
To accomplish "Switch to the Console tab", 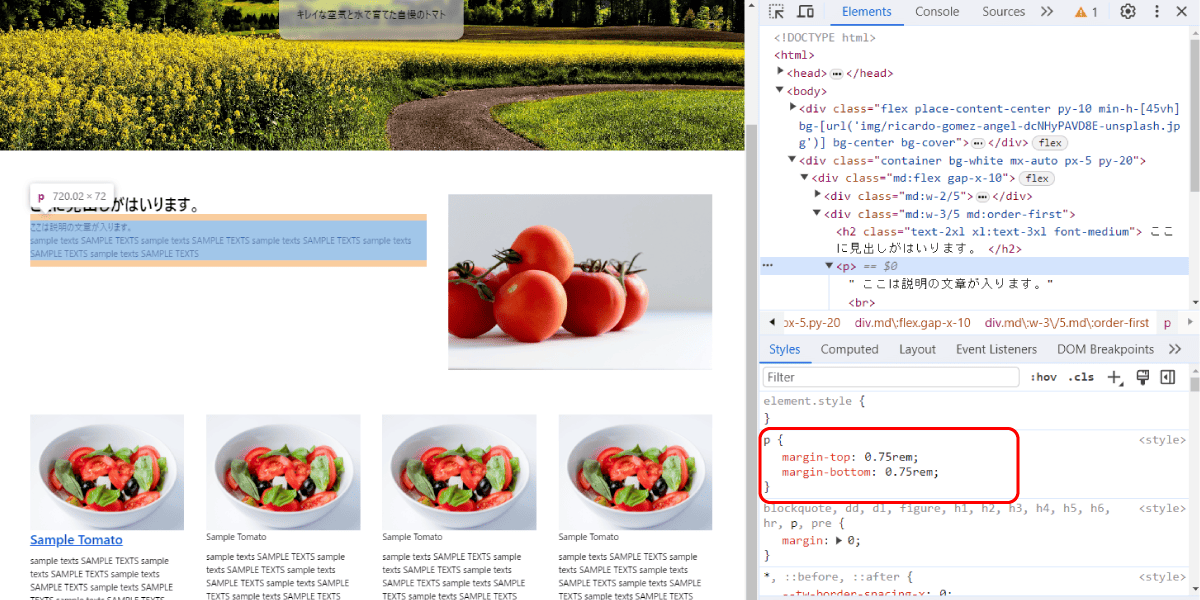I will click(937, 12).
